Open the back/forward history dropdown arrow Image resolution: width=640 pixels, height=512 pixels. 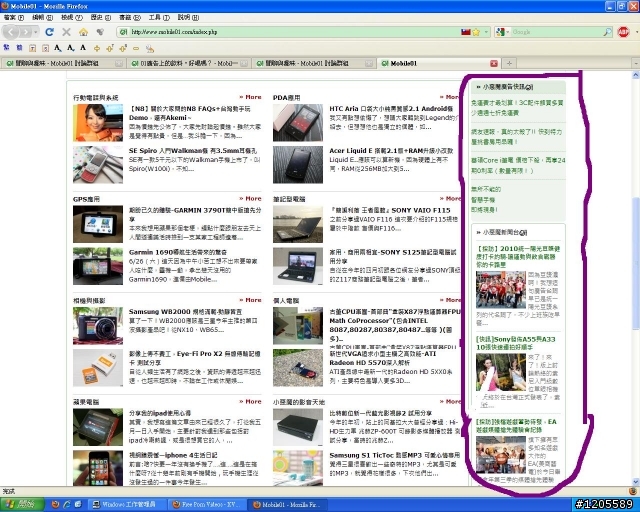point(36,32)
